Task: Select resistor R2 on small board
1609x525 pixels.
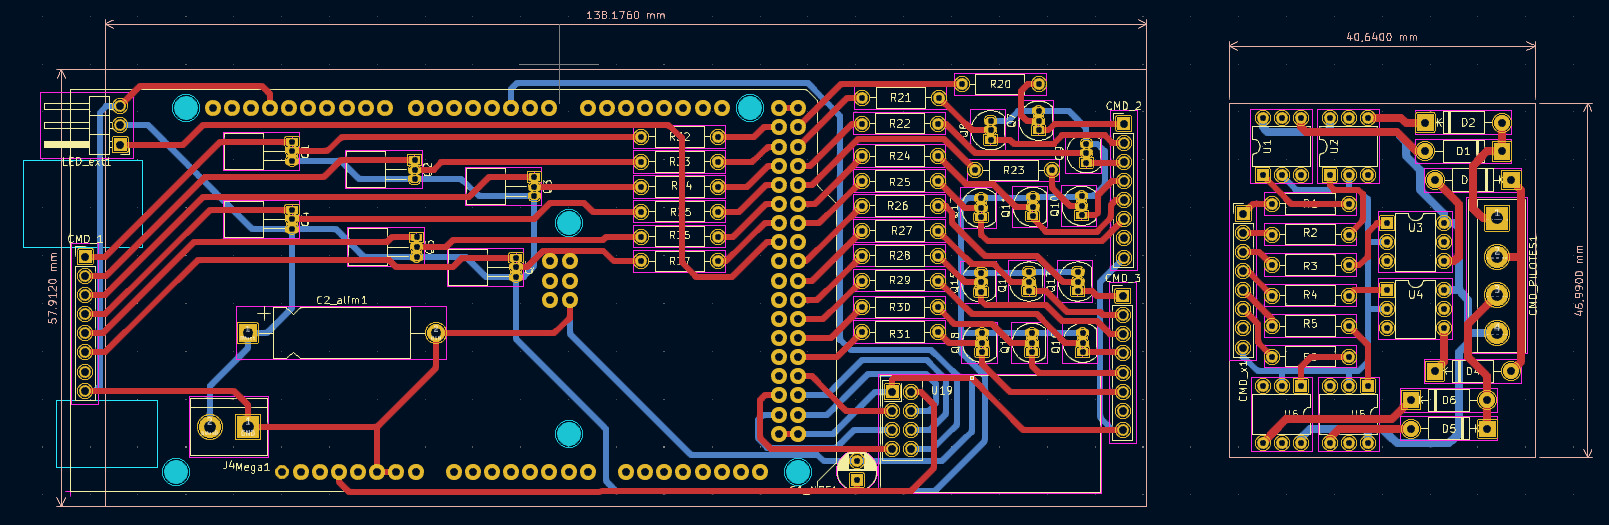Action: (1310, 234)
